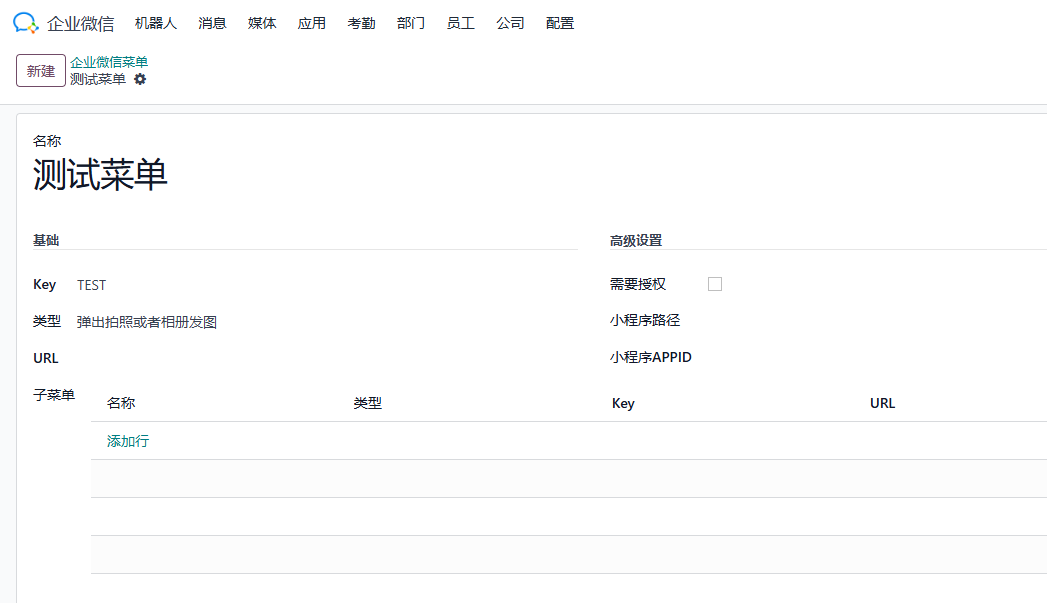
Task: Open the 机器人 menu
Action: pyautogui.click(x=156, y=23)
